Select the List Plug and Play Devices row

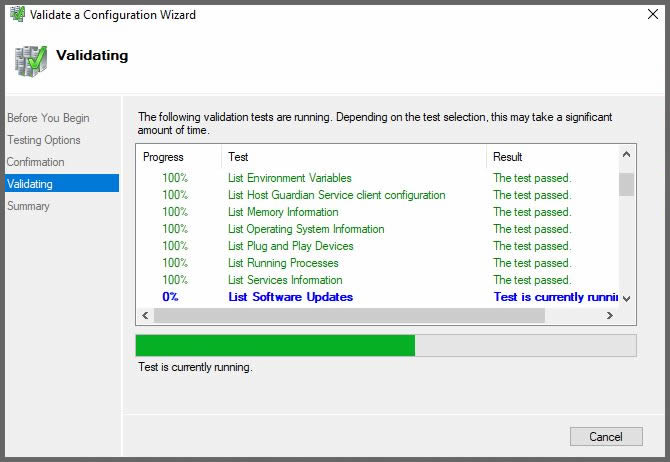coord(290,246)
